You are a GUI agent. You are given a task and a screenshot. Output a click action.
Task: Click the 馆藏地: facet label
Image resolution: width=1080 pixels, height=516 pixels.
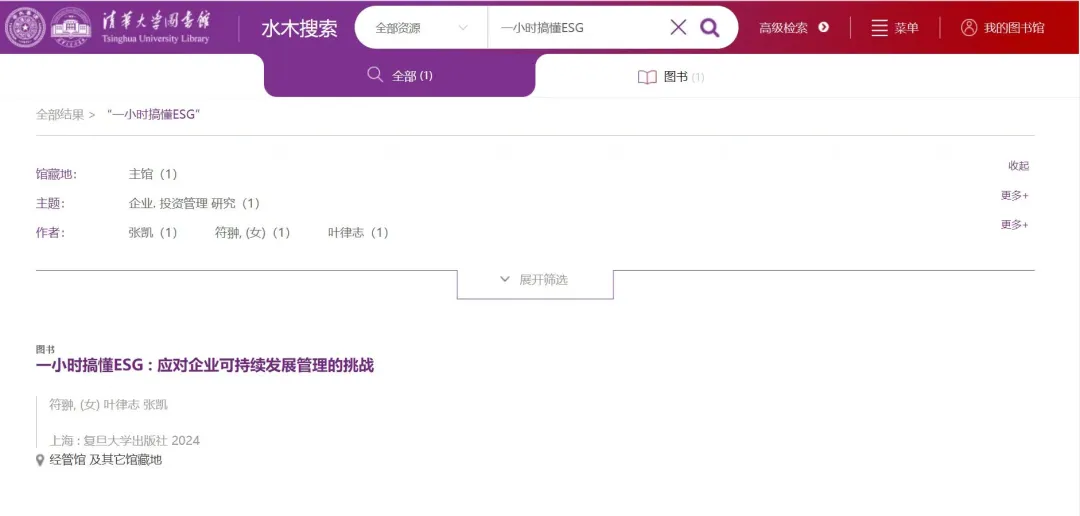click(56, 174)
